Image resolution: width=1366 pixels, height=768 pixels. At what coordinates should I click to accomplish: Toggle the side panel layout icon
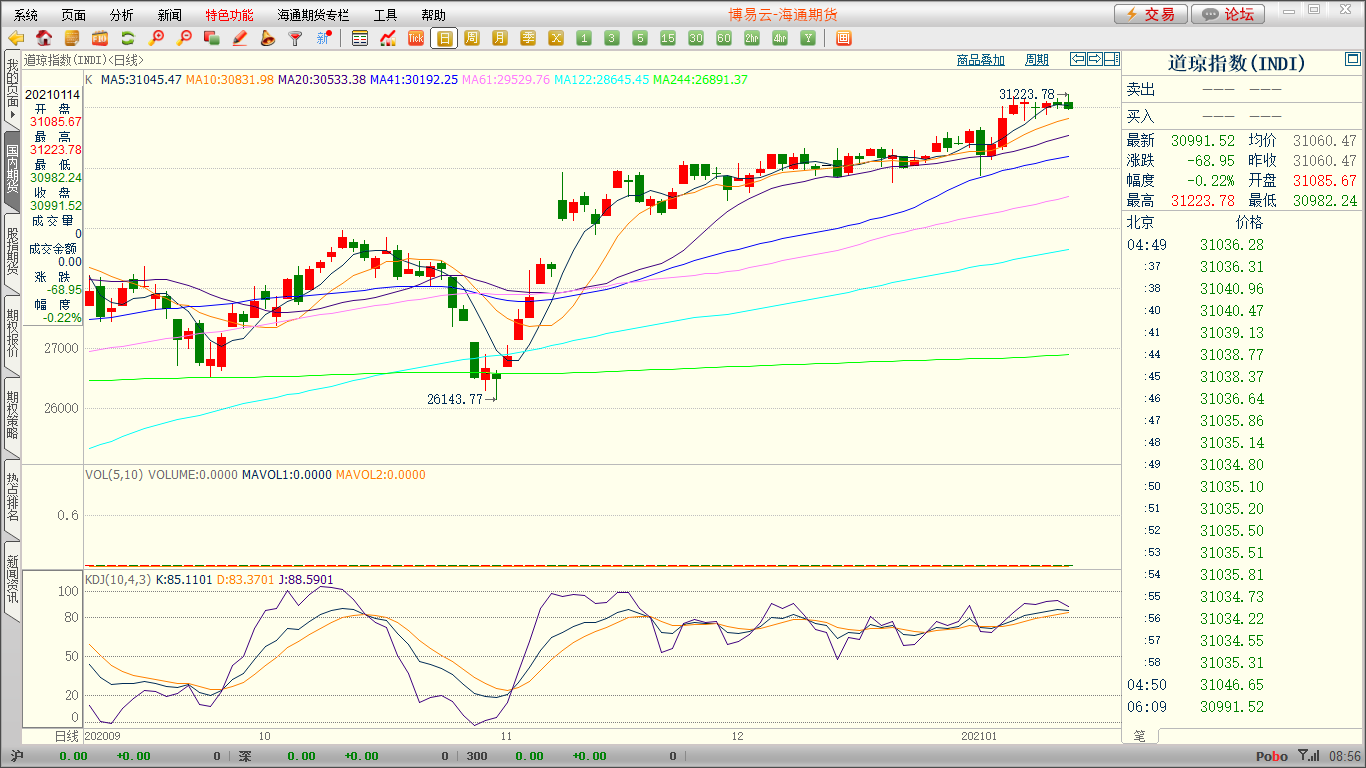pos(1112,59)
